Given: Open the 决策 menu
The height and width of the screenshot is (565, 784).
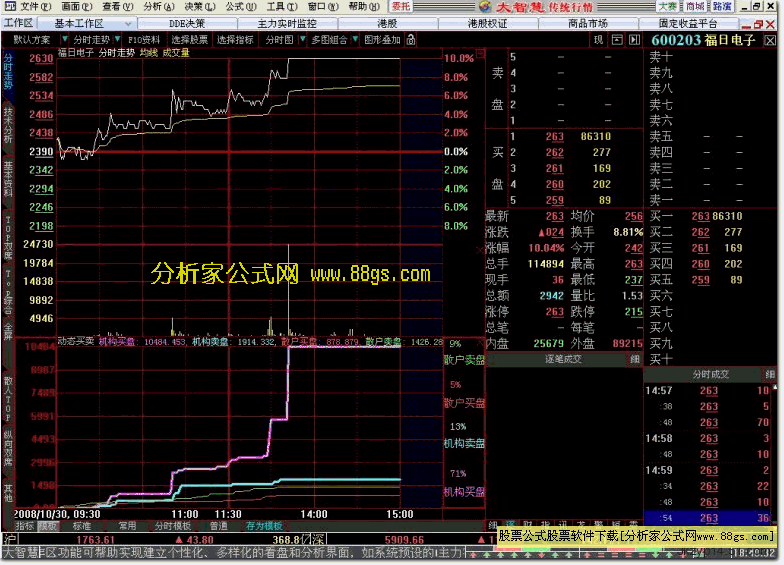Looking at the screenshot, I should click(200, 6).
